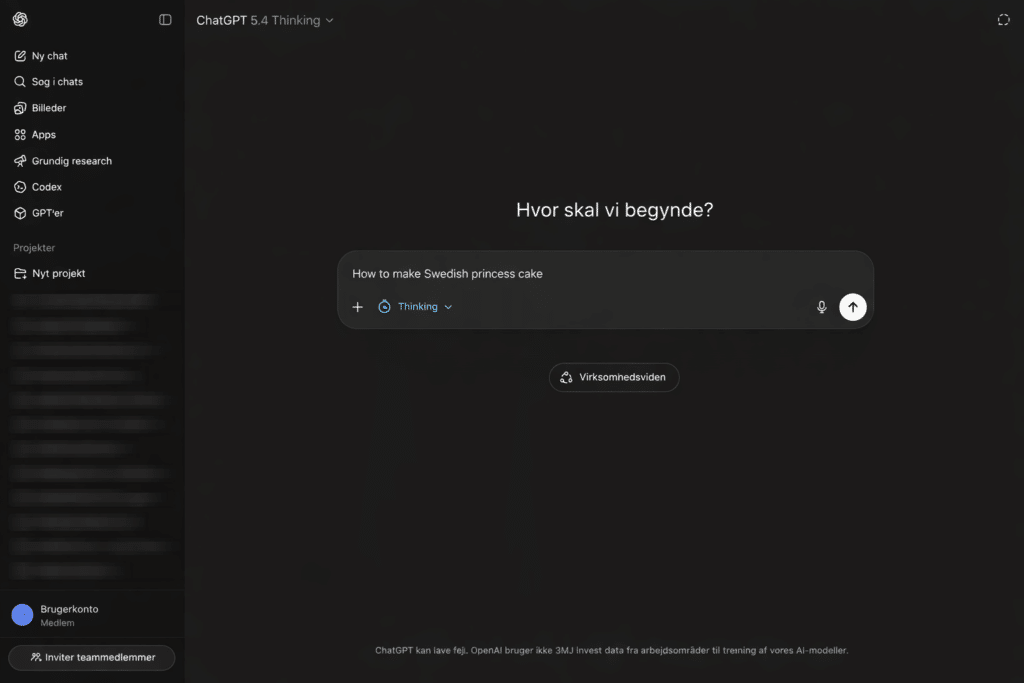Open the temporary chat icon top right
Image resolution: width=1024 pixels, height=683 pixels.
click(x=1003, y=19)
